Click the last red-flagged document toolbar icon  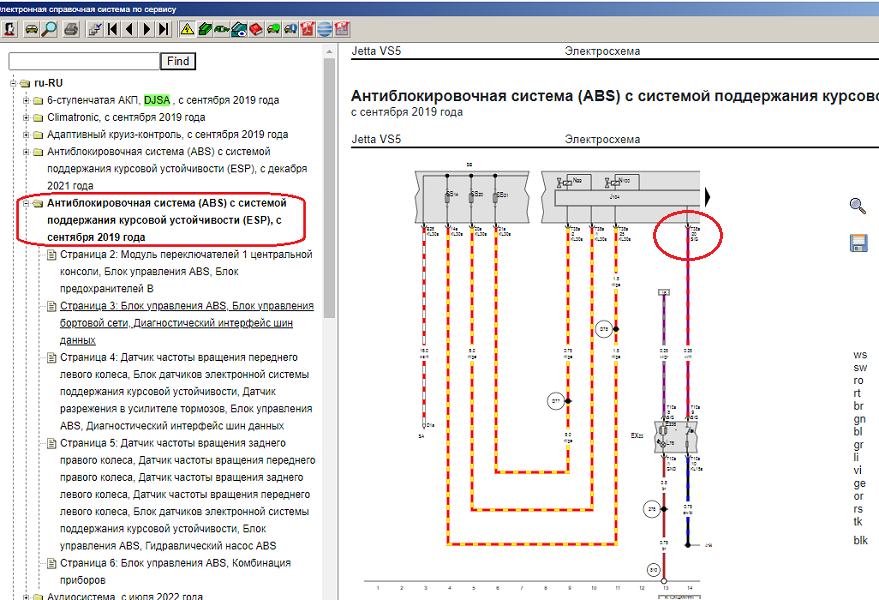[342, 29]
